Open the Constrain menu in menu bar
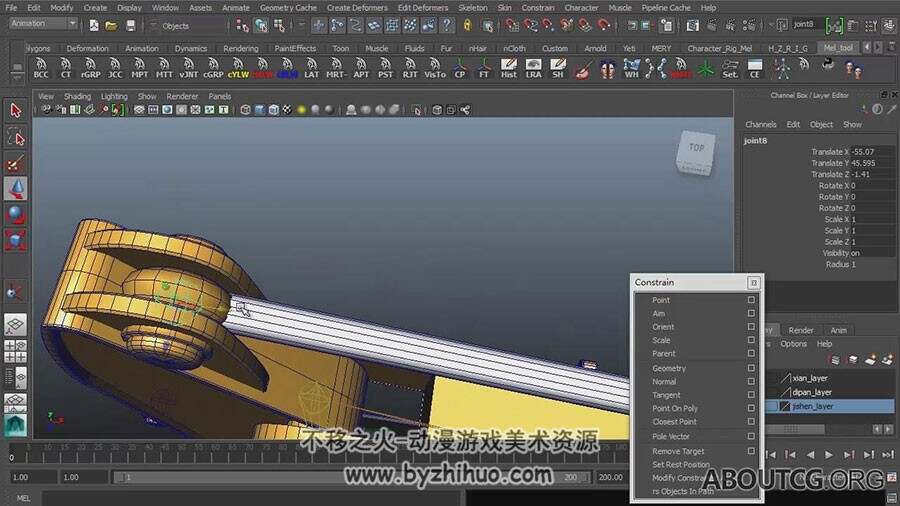 coord(538,7)
